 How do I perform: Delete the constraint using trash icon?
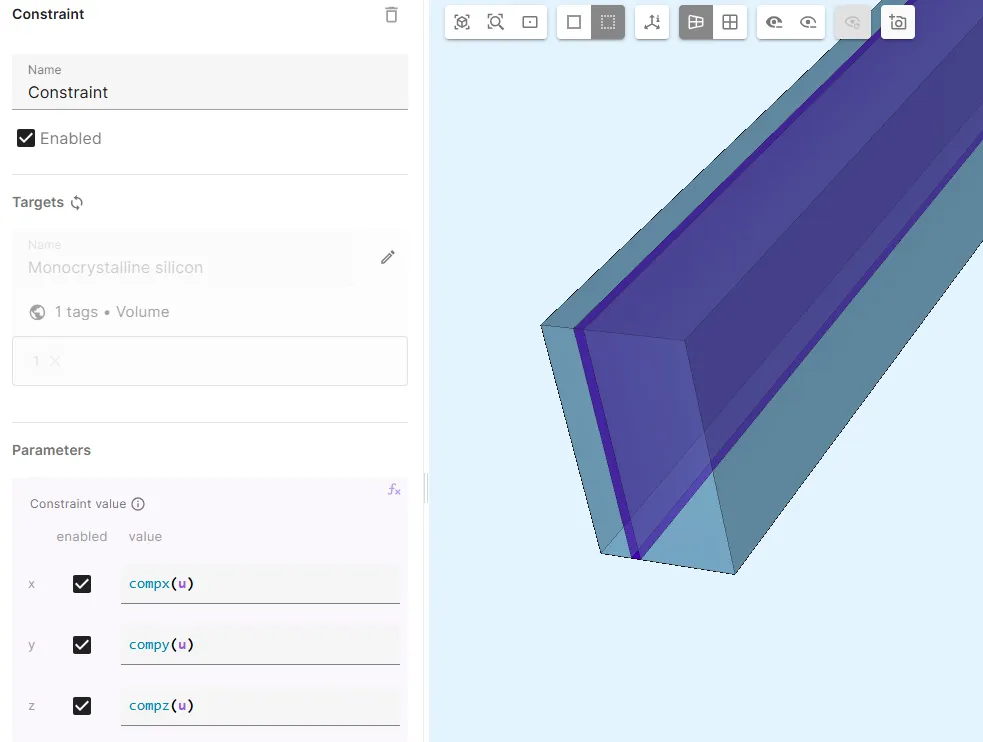pyautogui.click(x=391, y=15)
